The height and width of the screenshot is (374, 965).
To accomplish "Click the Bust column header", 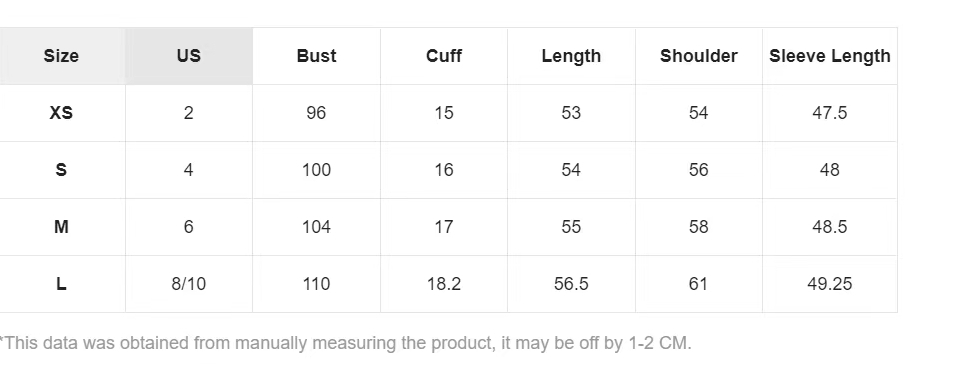I will click(x=316, y=56).
